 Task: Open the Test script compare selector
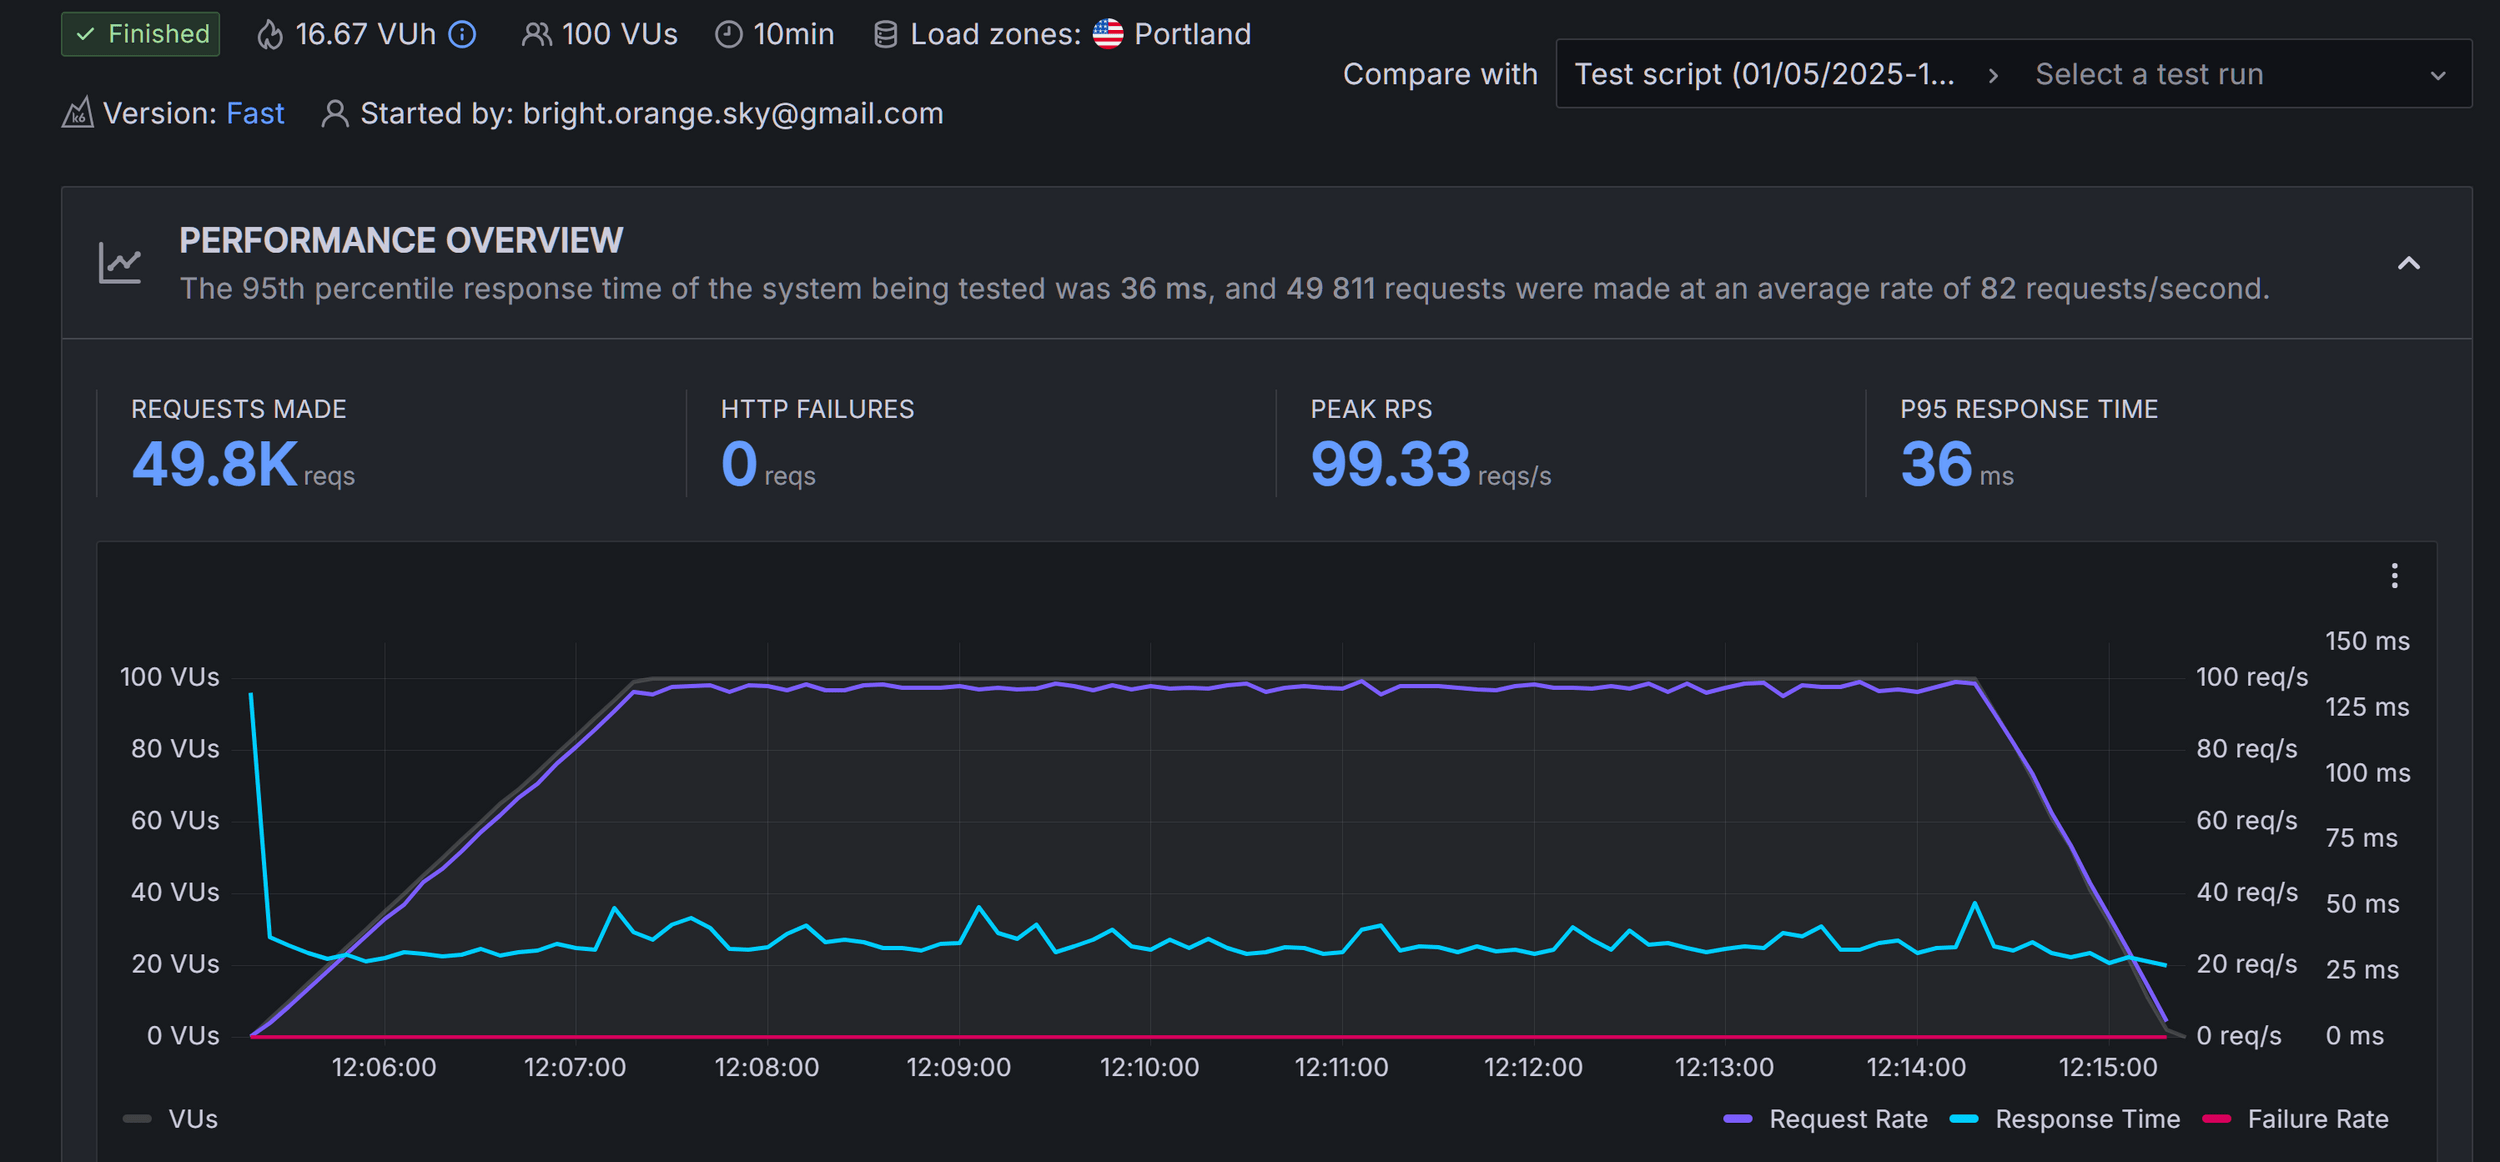click(x=1764, y=74)
